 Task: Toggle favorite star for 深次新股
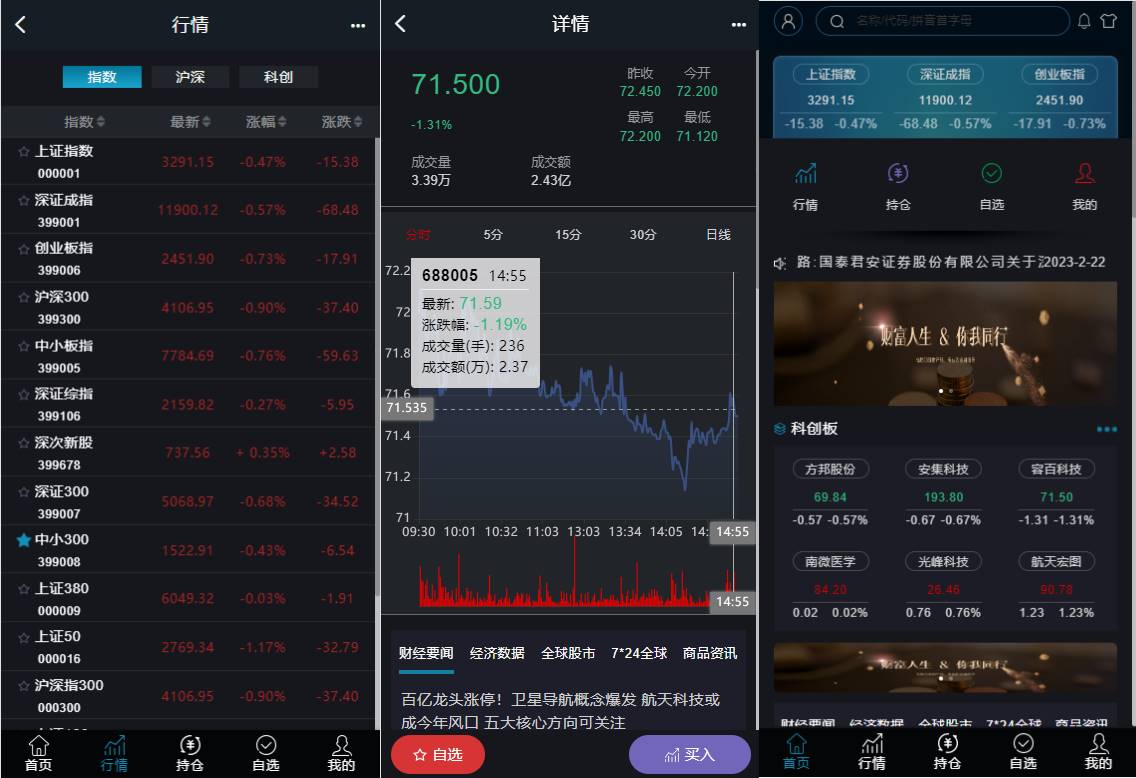pos(24,443)
